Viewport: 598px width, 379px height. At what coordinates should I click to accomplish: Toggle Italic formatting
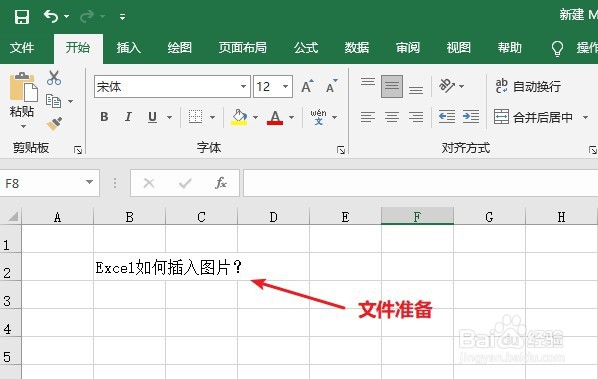128,117
